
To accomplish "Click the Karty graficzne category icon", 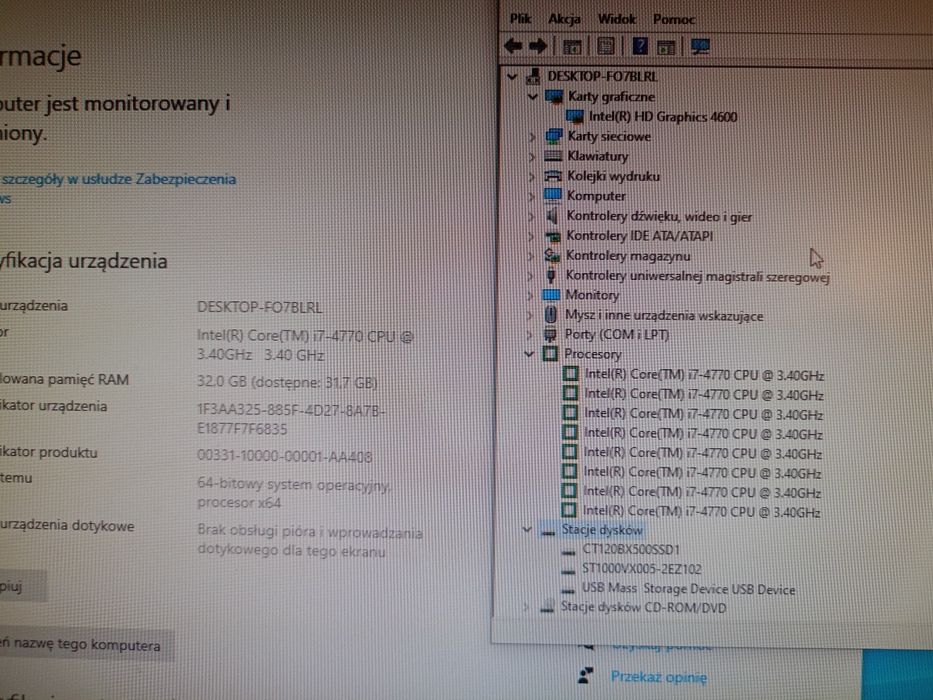I will 554,96.
